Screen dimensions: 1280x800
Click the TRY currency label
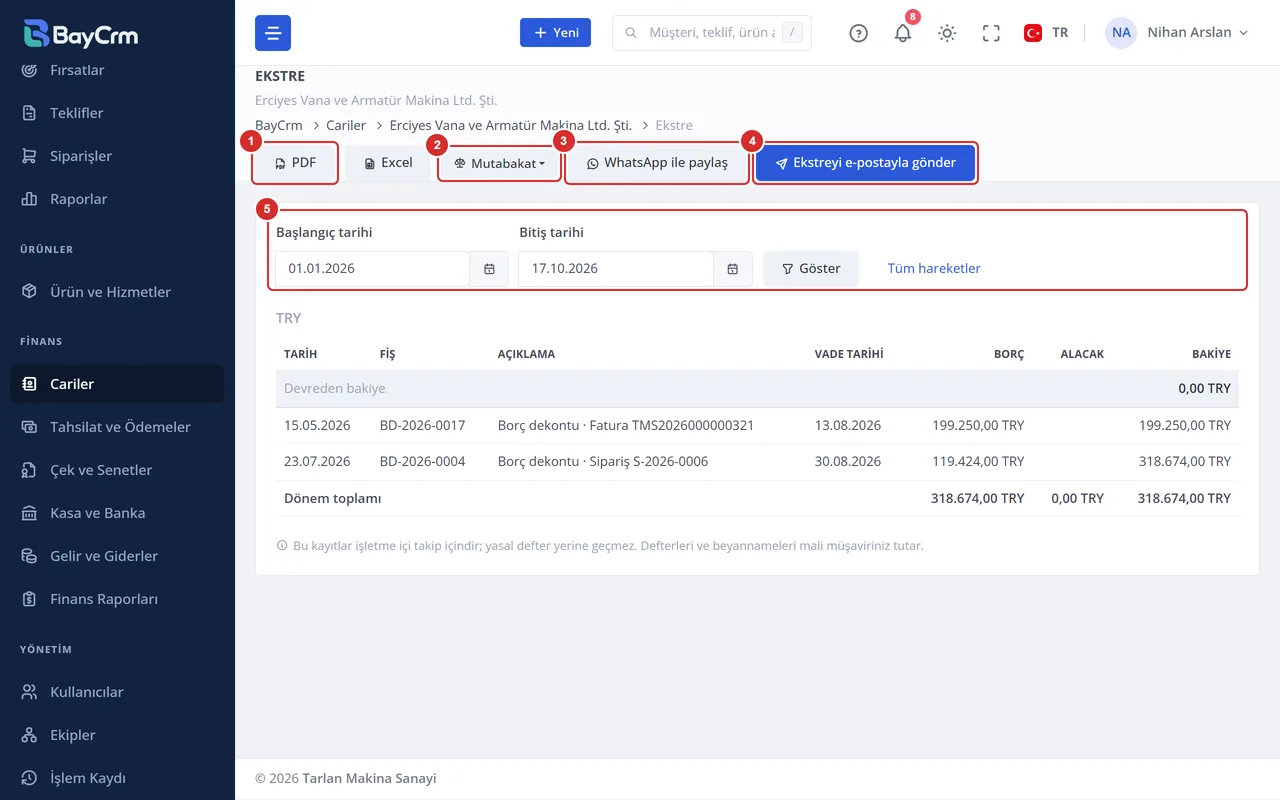(289, 318)
